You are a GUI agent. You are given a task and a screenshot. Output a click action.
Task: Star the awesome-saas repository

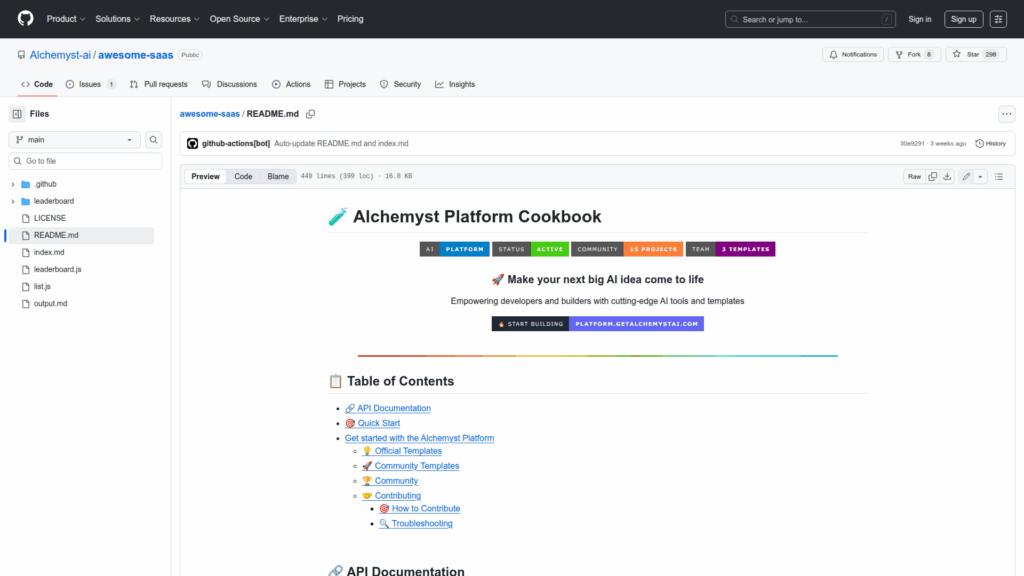pos(976,55)
